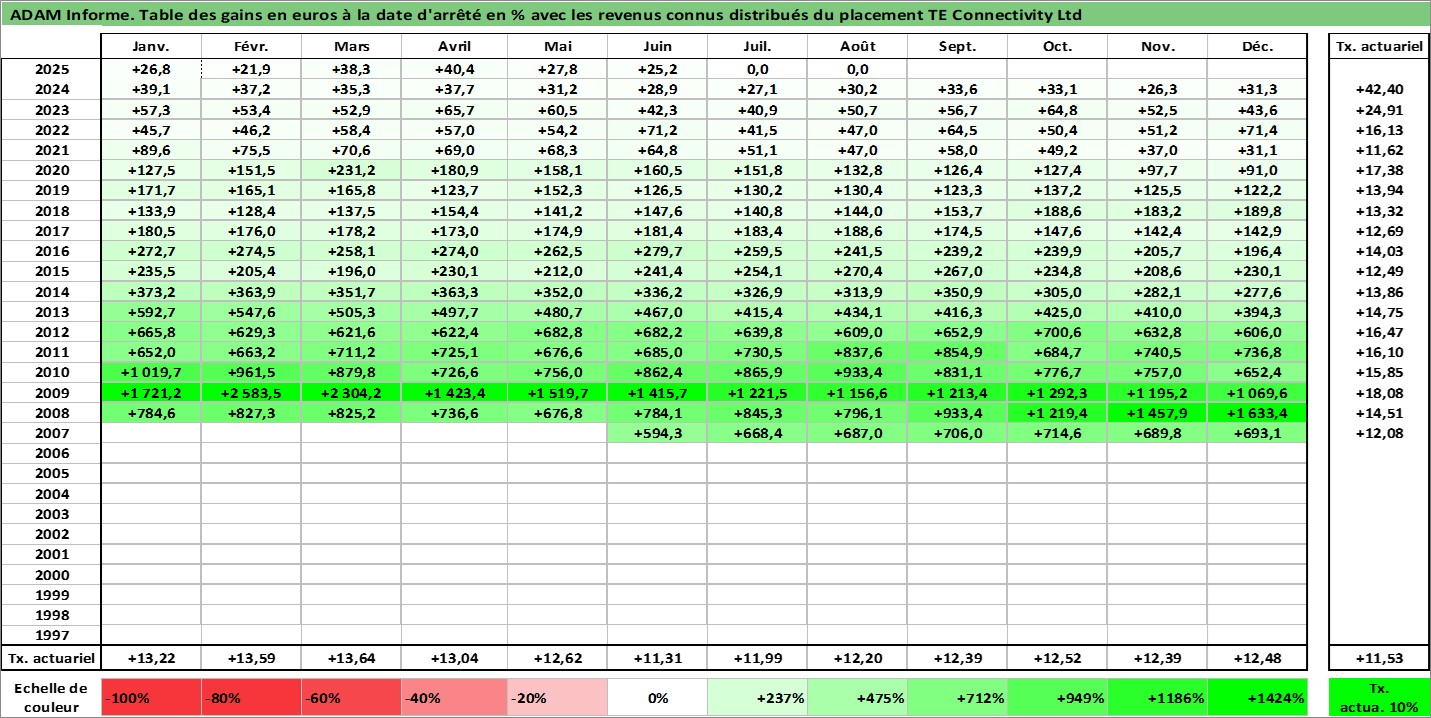Viewport: 1431px width, 718px height.
Task: Select the Oct. column header
Action: point(1058,47)
